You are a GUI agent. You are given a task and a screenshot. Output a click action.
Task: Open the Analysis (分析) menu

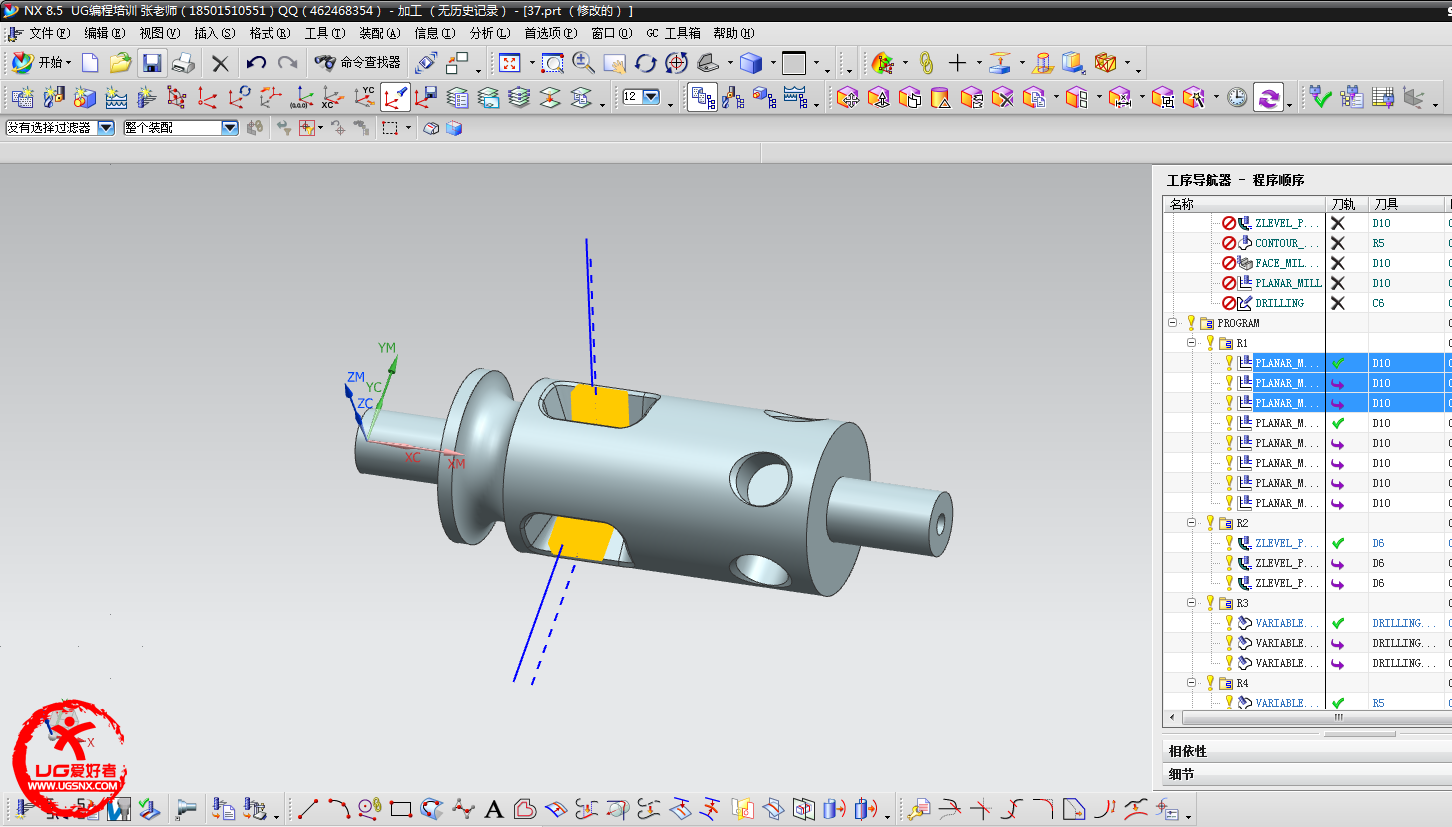(x=489, y=33)
